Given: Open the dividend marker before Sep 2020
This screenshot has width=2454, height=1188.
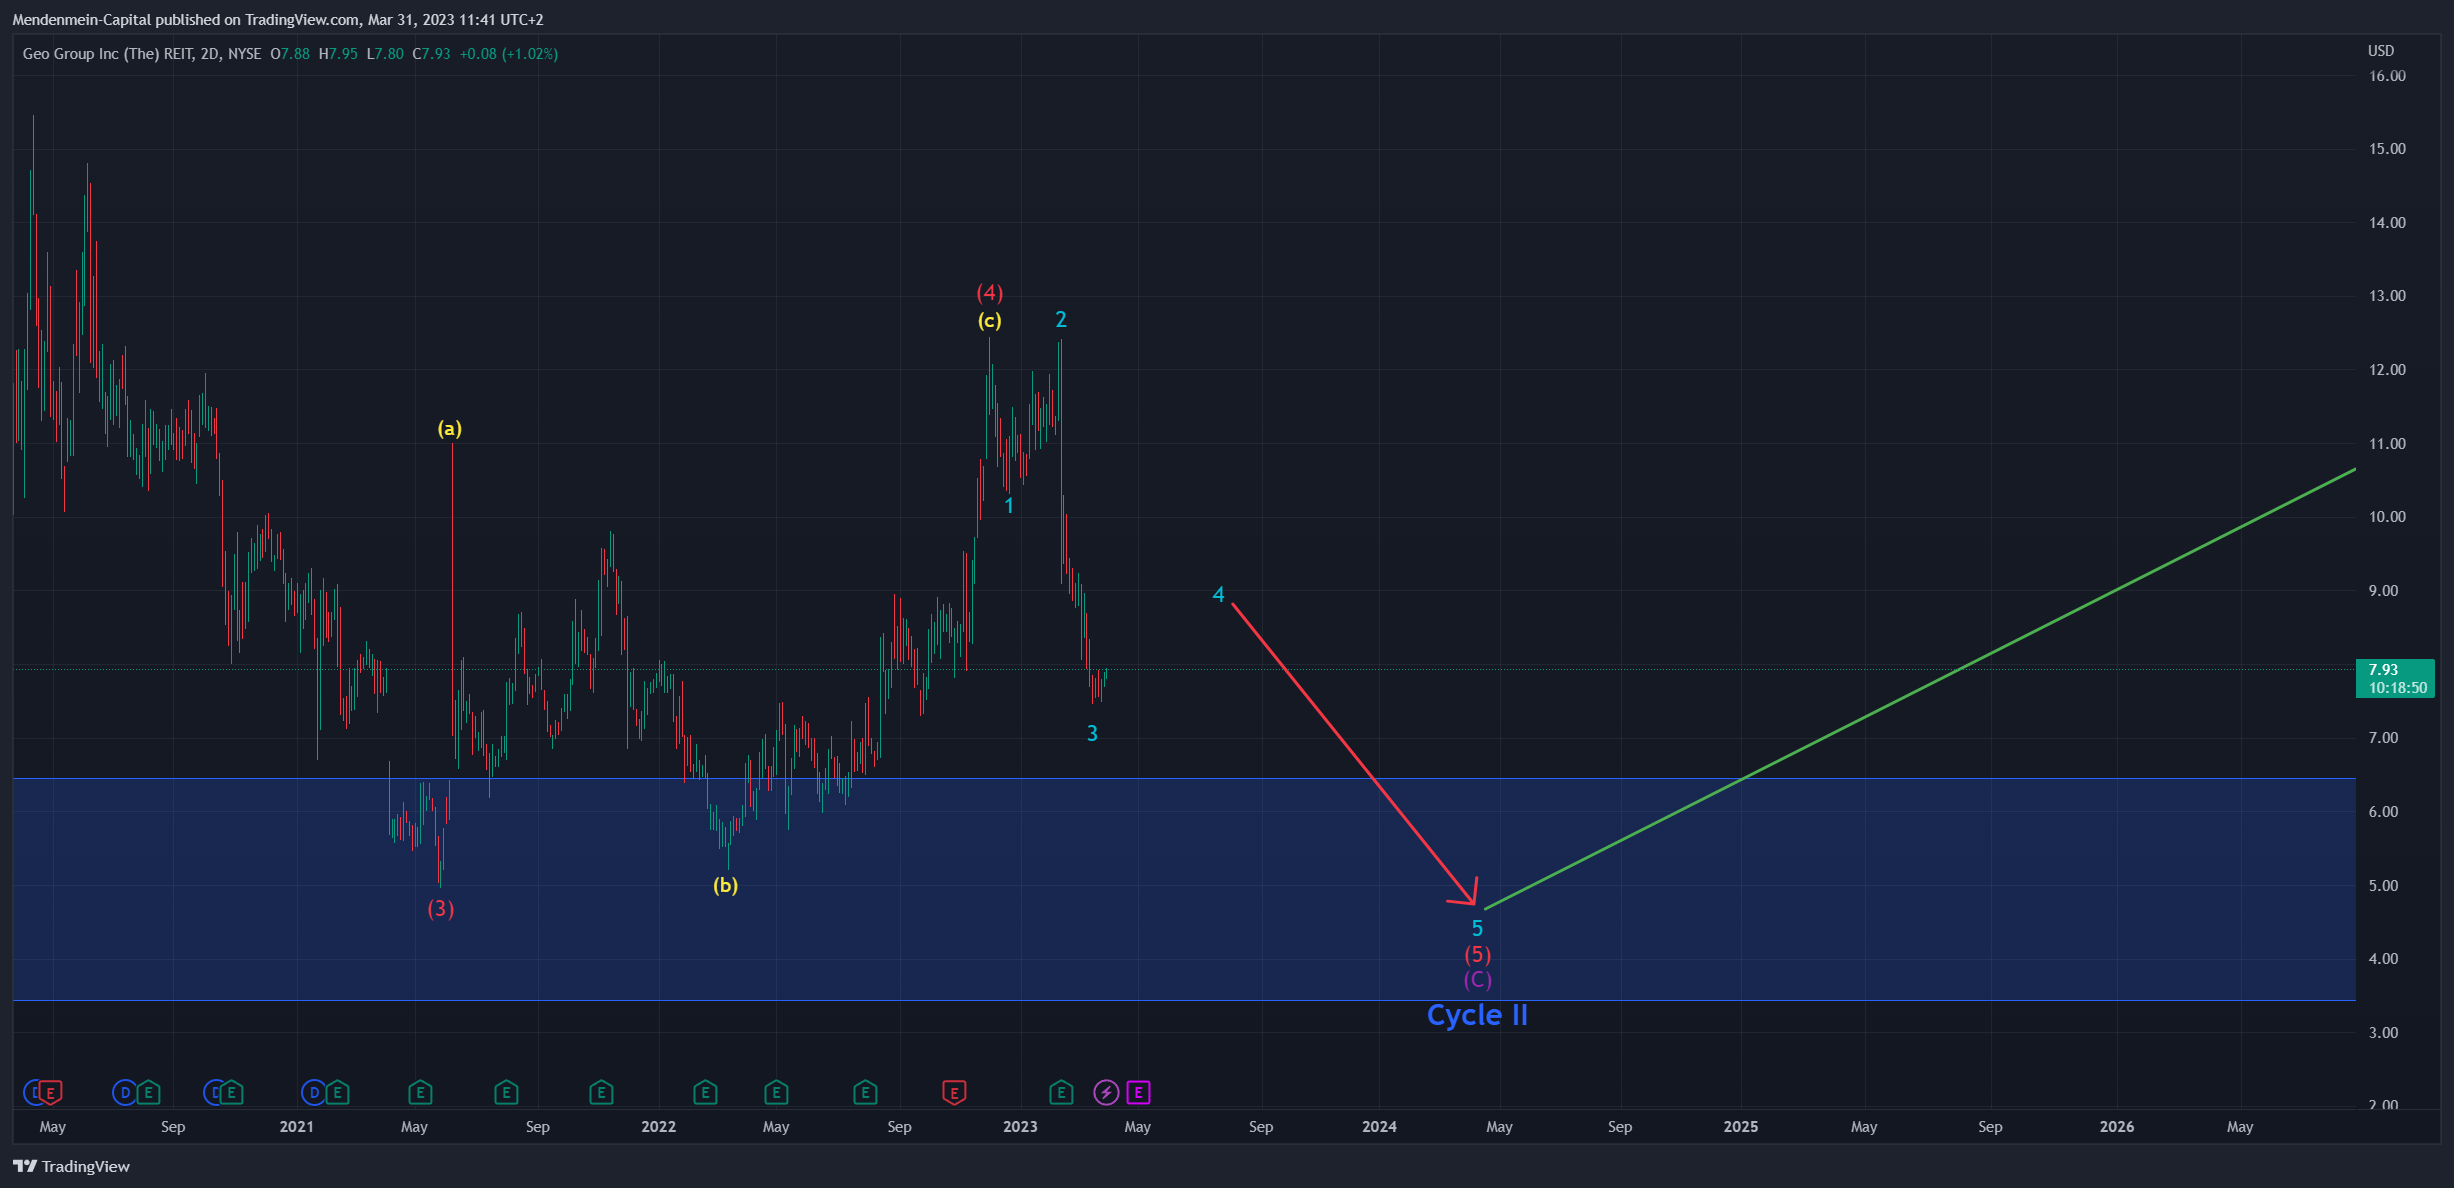Looking at the screenshot, I should pyautogui.click(x=125, y=1093).
